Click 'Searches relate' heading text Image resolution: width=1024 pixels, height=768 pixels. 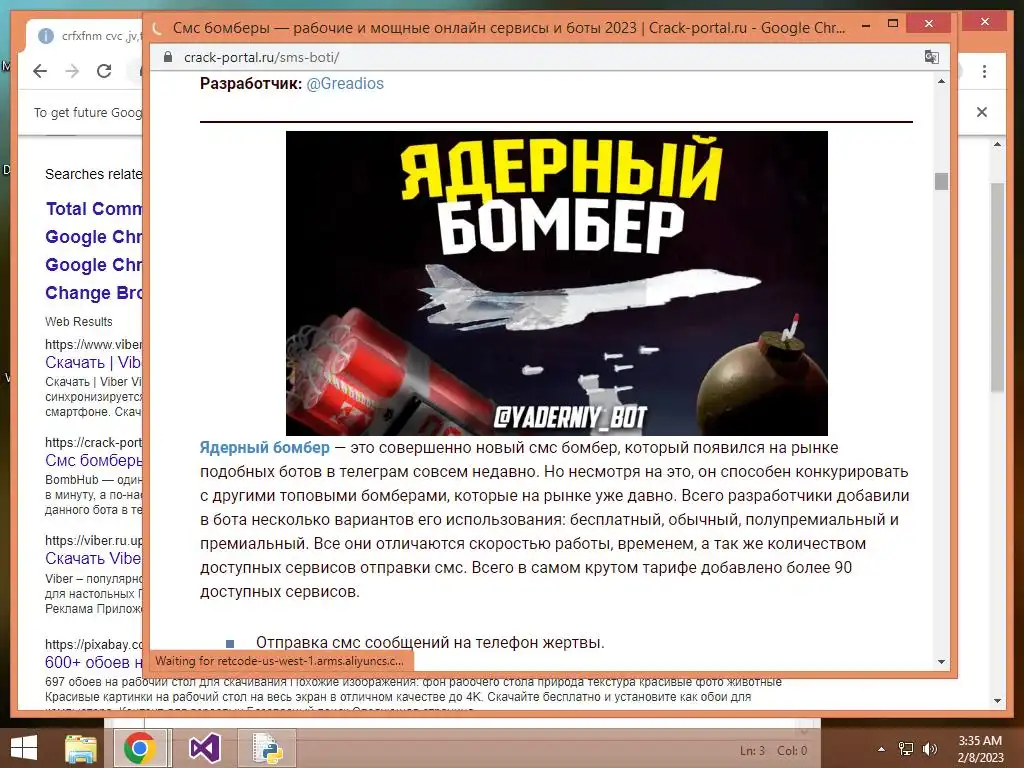(x=94, y=174)
